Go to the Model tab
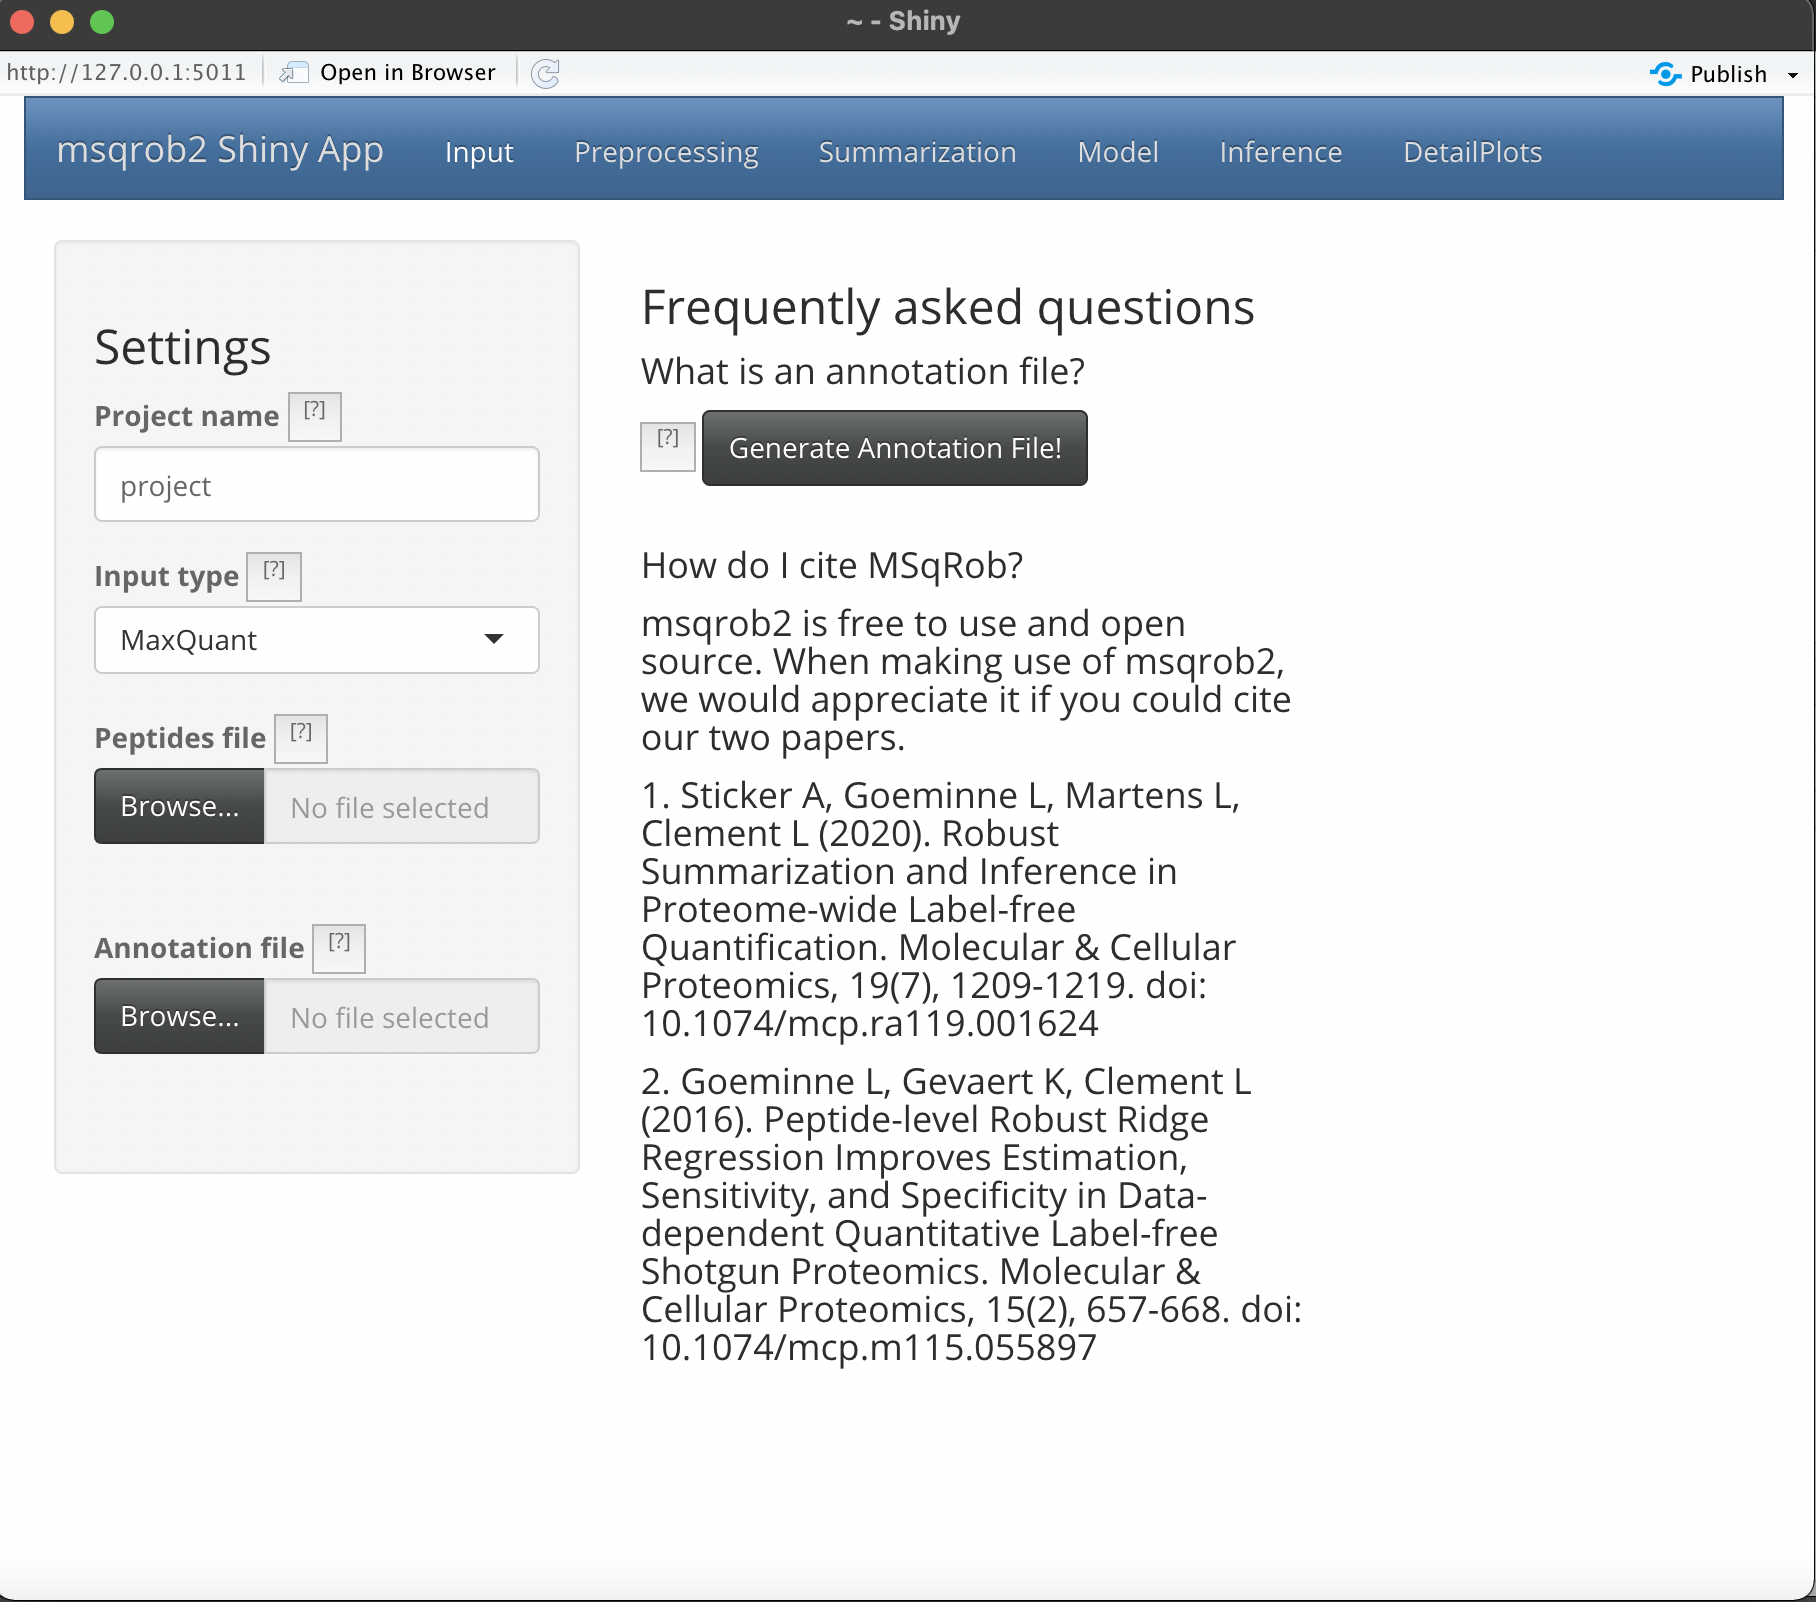Viewport: 1816px width, 1602px height. click(1117, 152)
